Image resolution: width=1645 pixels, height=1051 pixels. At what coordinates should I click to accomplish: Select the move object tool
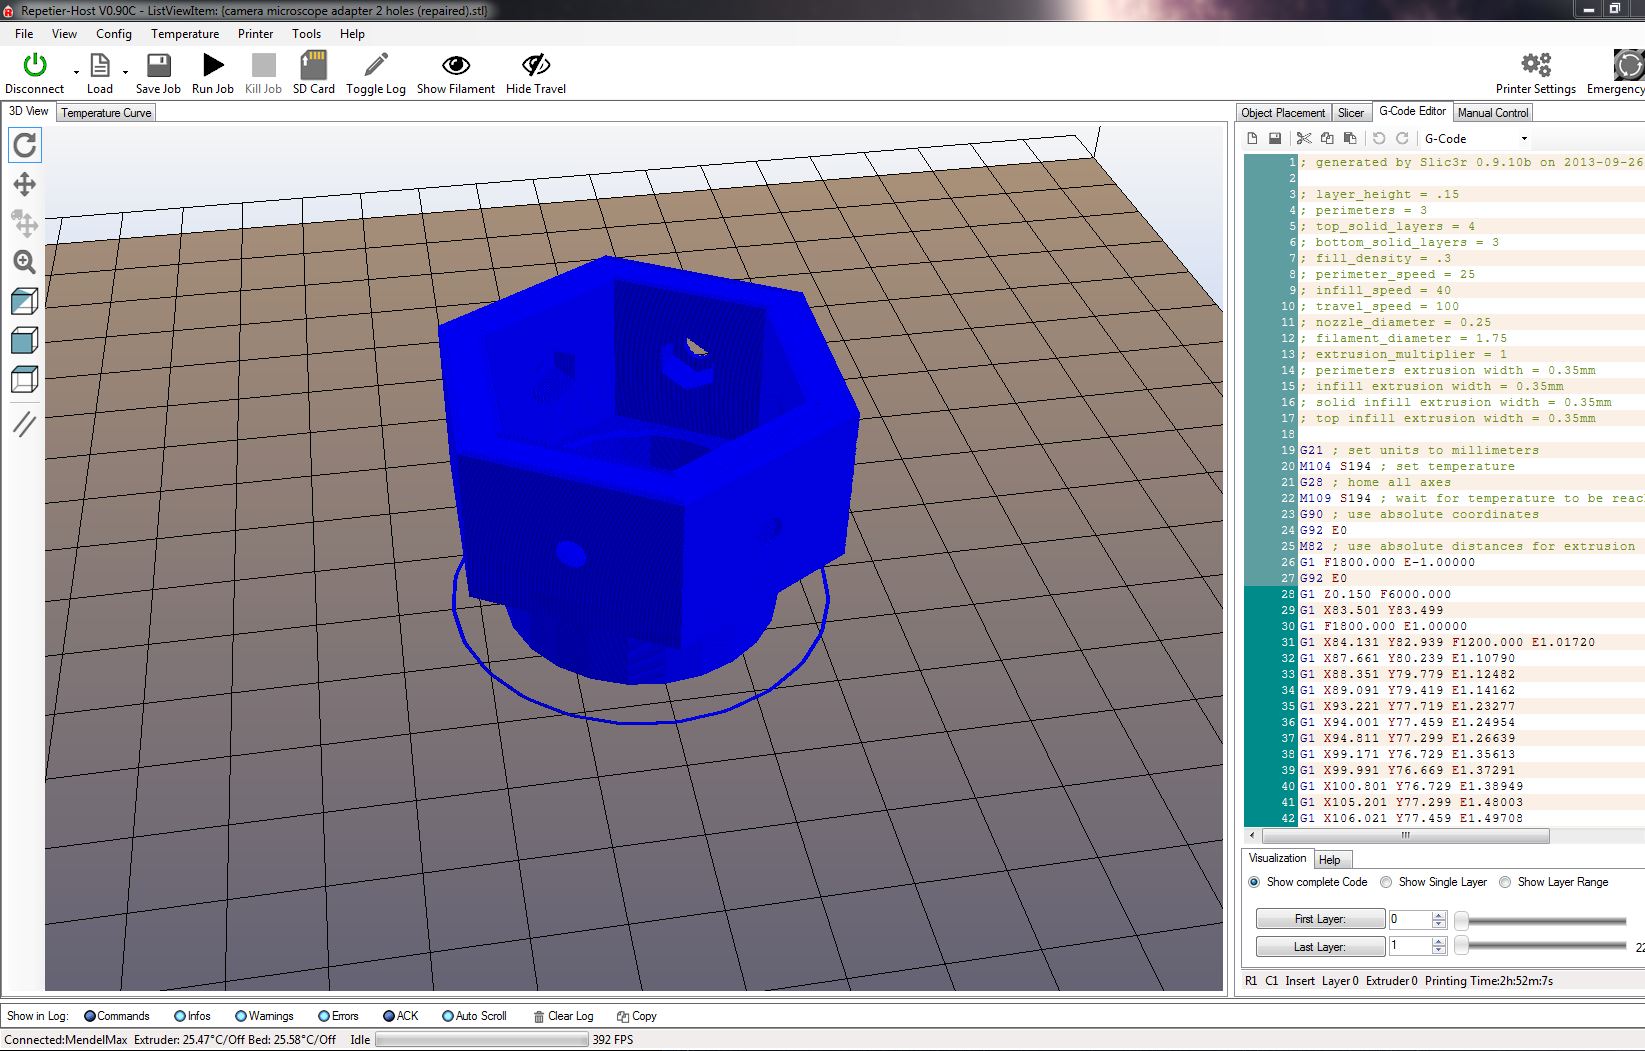pos(24,223)
